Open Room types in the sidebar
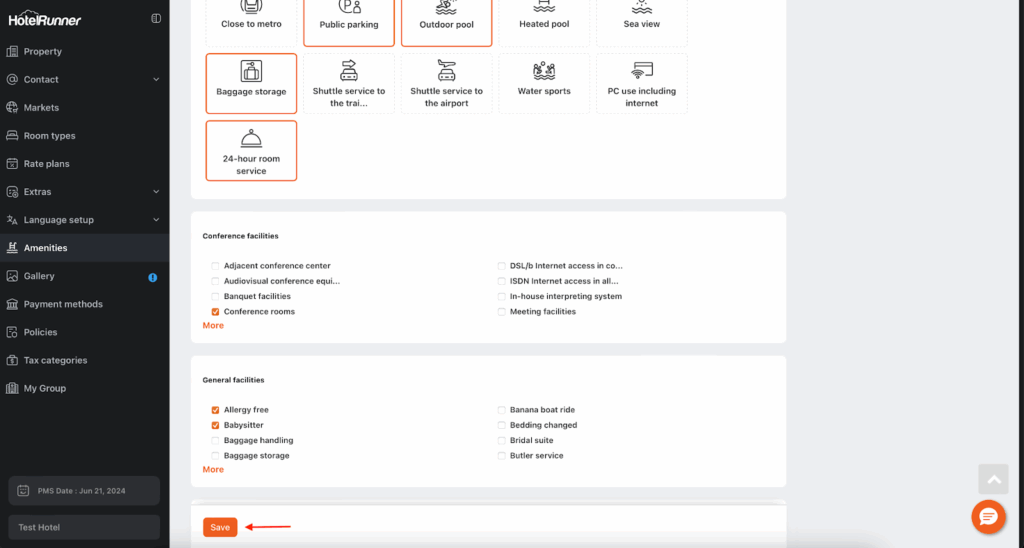This screenshot has height=548, width=1024. (x=50, y=136)
